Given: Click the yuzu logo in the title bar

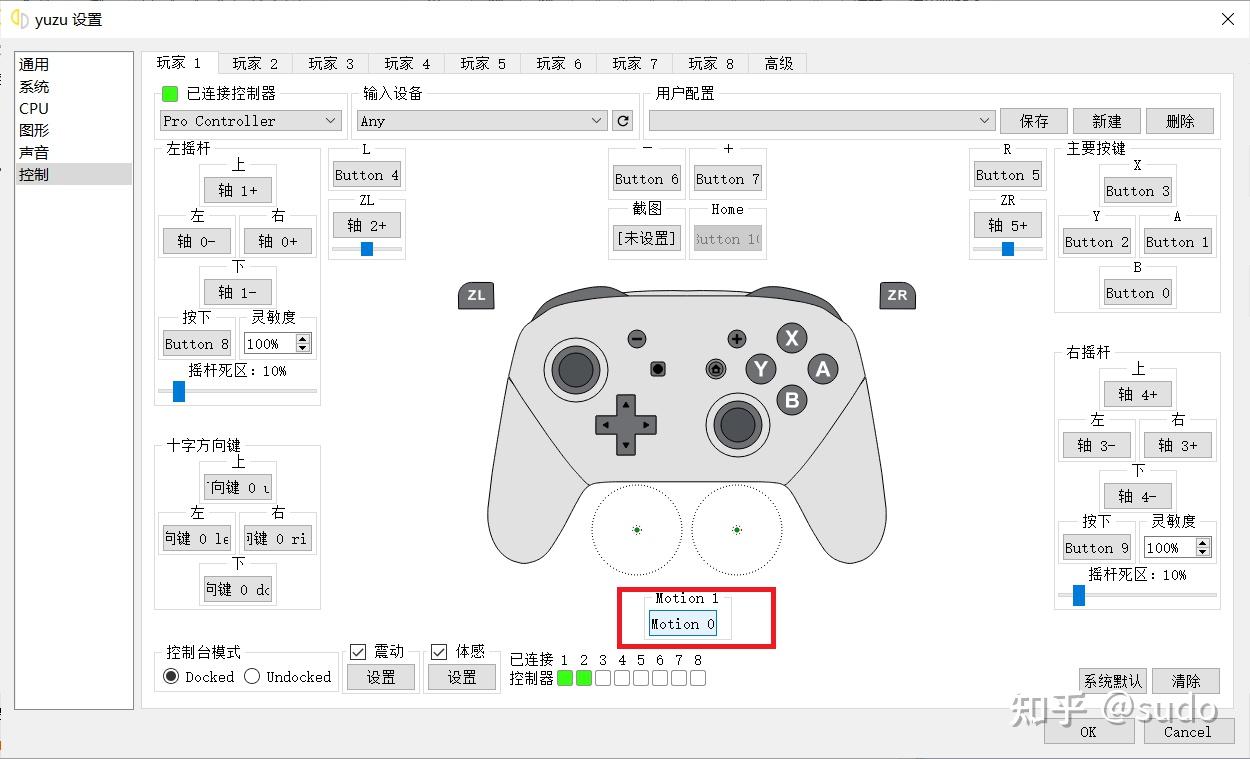Looking at the screenshot, I should pyautogui.click(x=18, y=18).
